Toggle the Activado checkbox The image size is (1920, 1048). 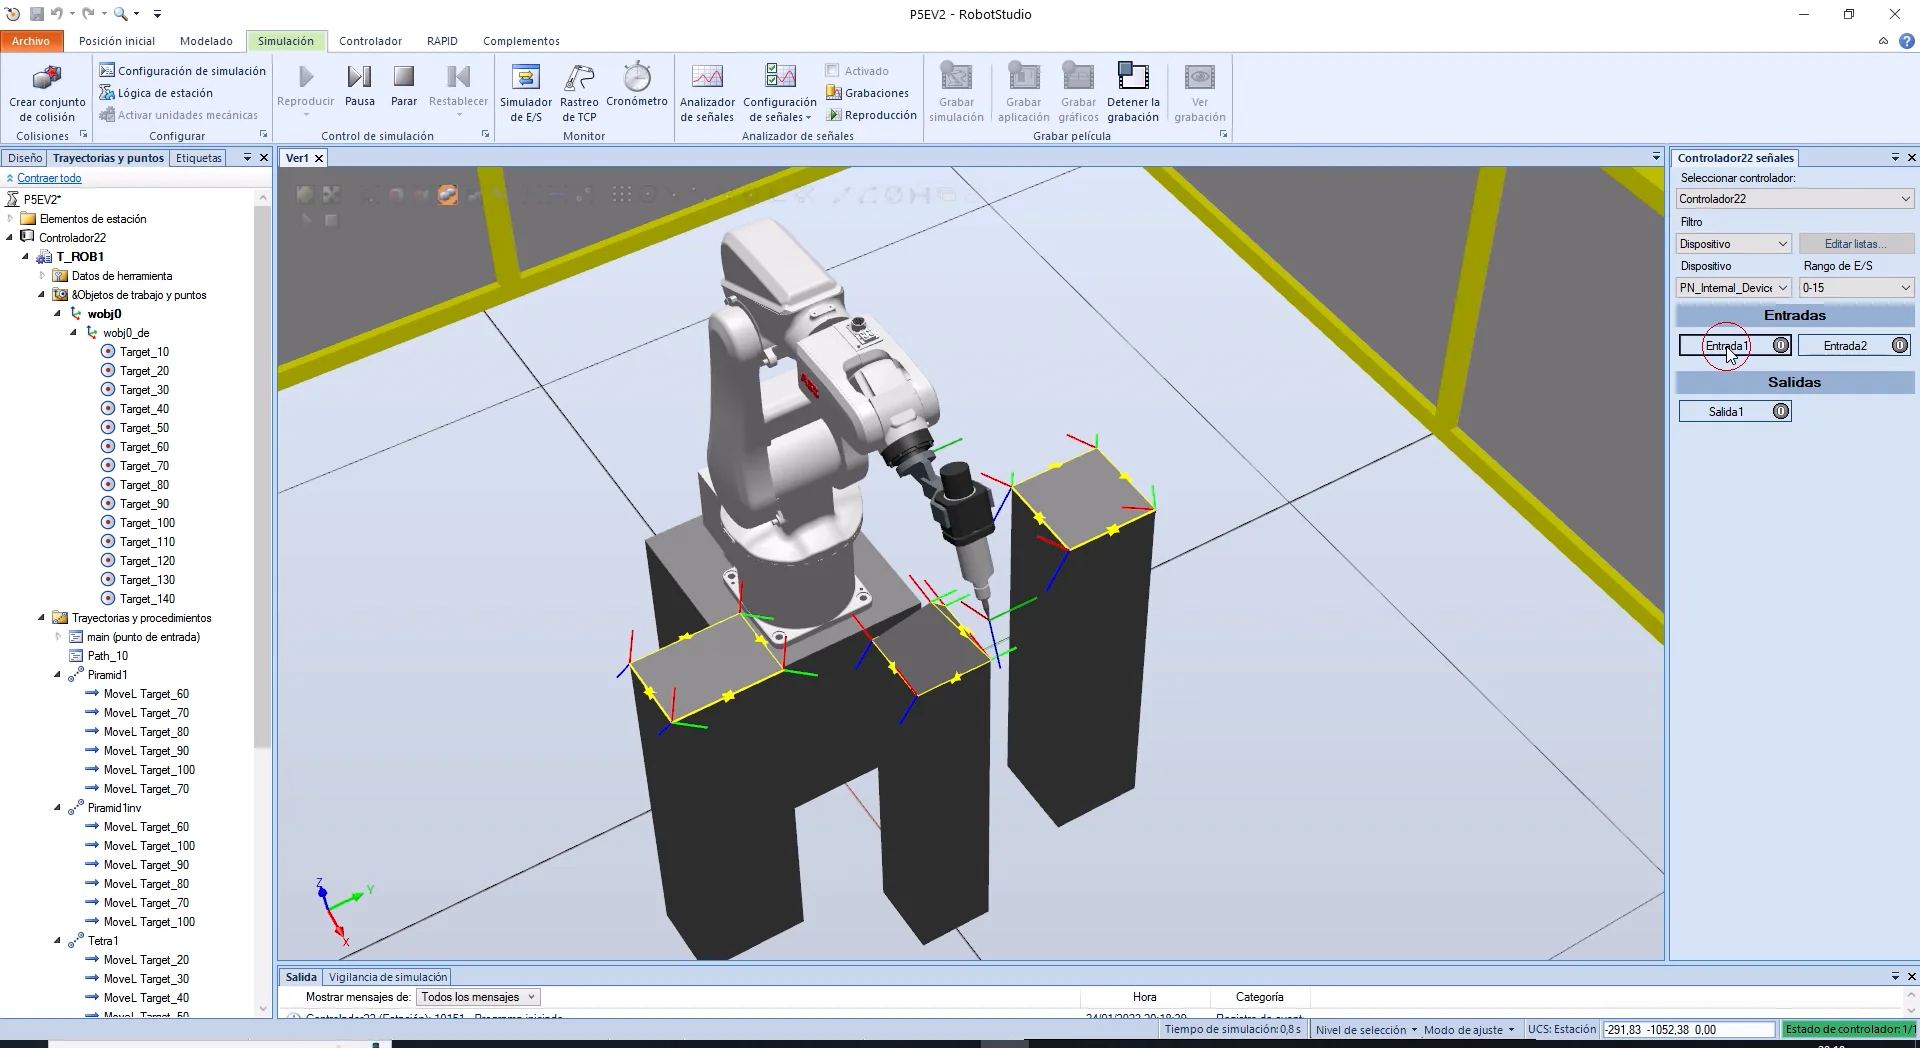pyautogui.click(x=832, y=71)
